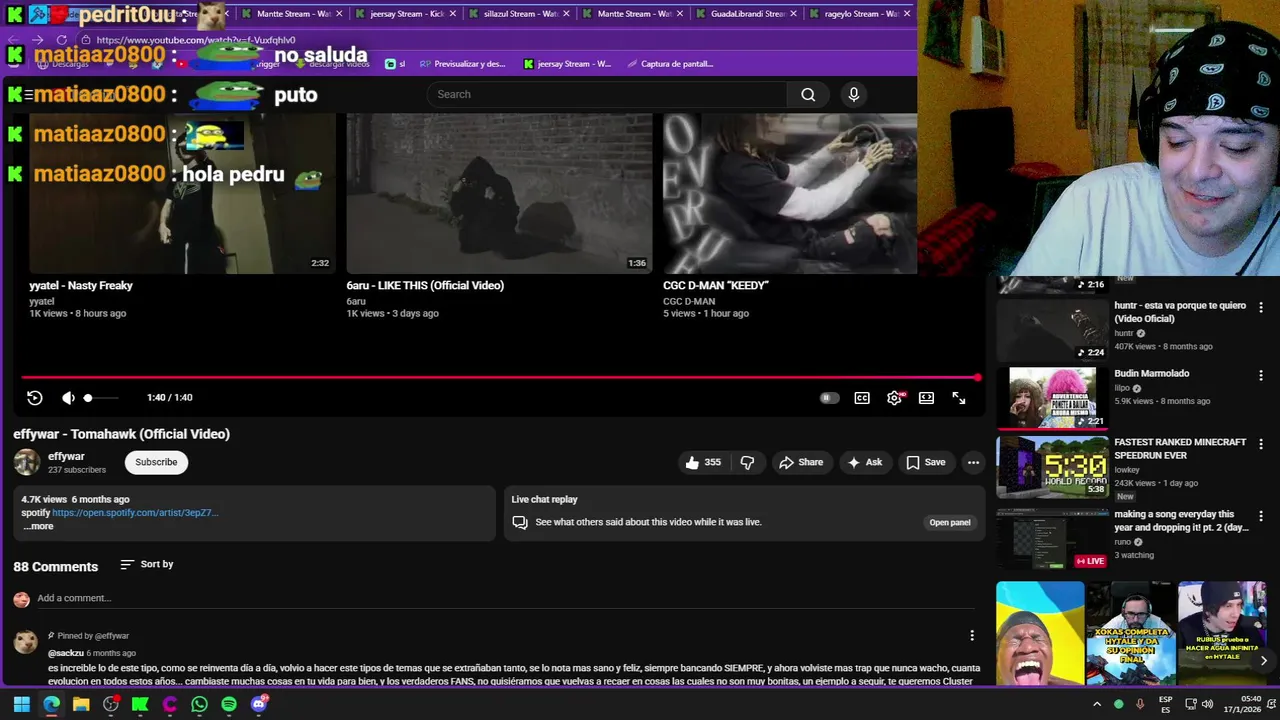Open OBS Studio from the taskbar
Screen dimensions: 1280x720
point(111,704)
